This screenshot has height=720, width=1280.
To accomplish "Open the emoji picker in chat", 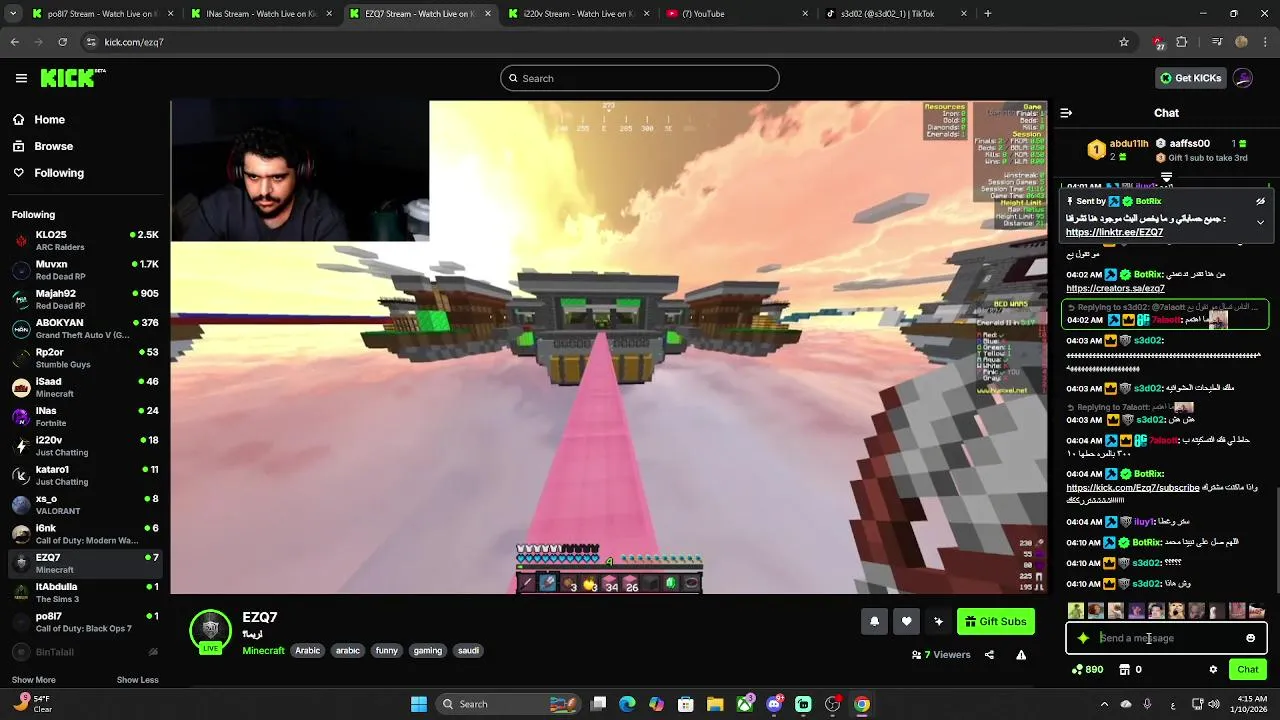I will [1250, 638].
